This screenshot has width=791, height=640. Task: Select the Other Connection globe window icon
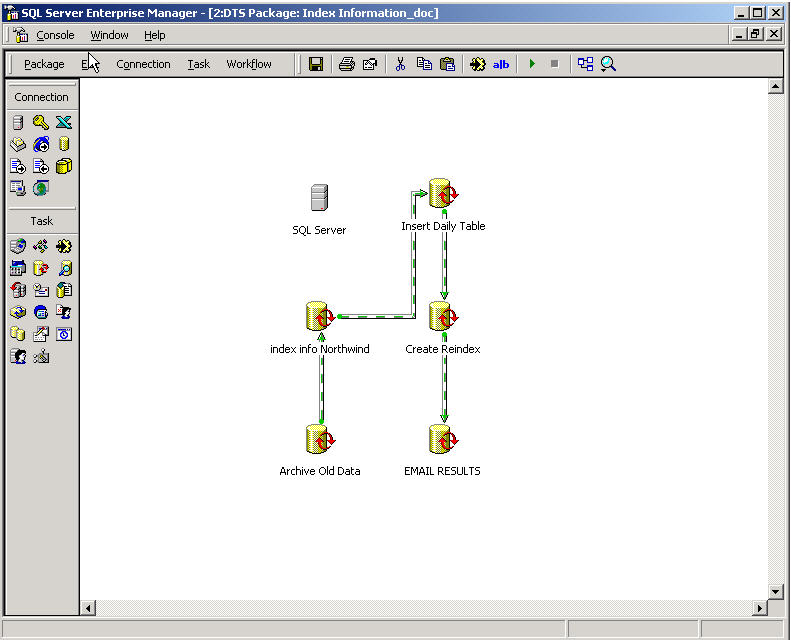[x=41, y=188]
